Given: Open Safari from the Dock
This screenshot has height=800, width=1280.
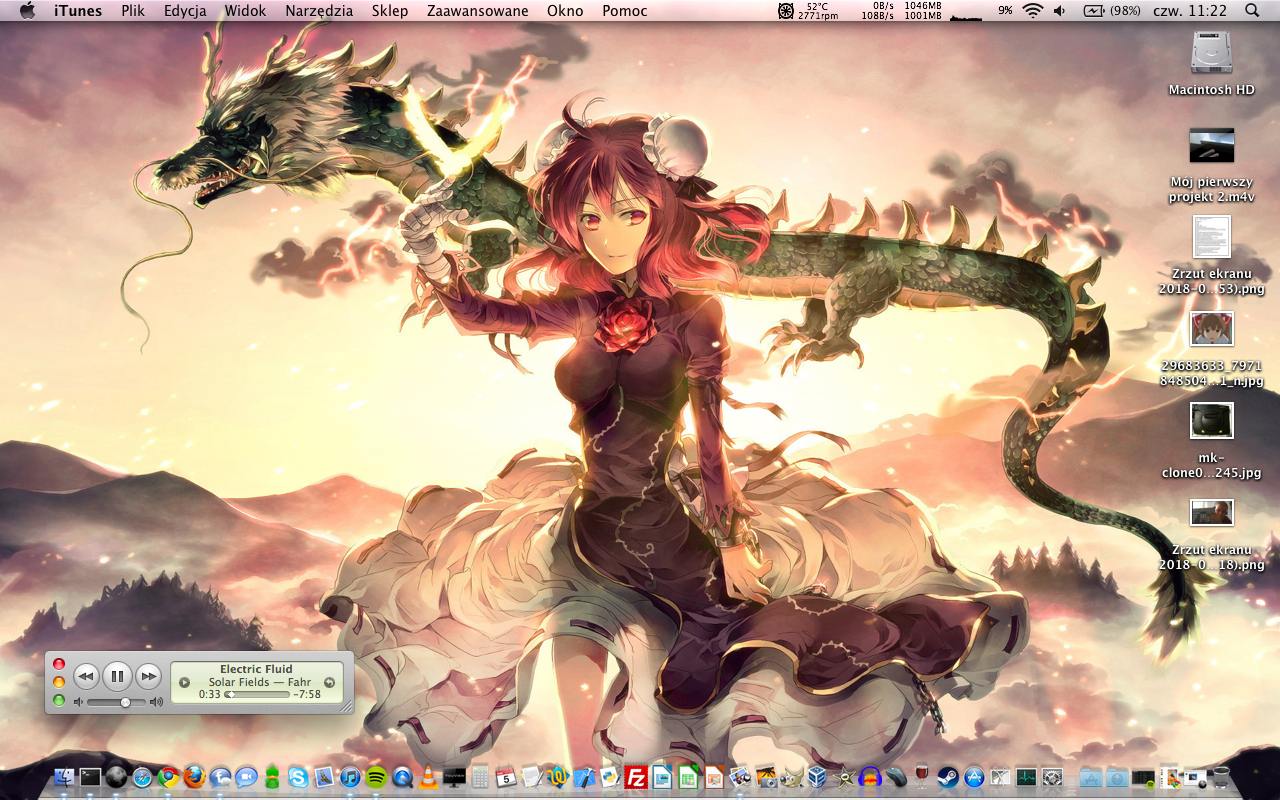Looking at the screenshot, I should pyautogui.click(x=142, y=777).
